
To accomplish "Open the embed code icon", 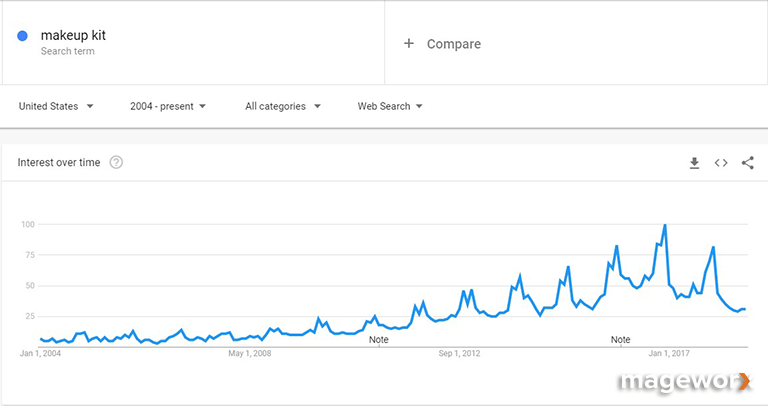I will pos(721,163).
